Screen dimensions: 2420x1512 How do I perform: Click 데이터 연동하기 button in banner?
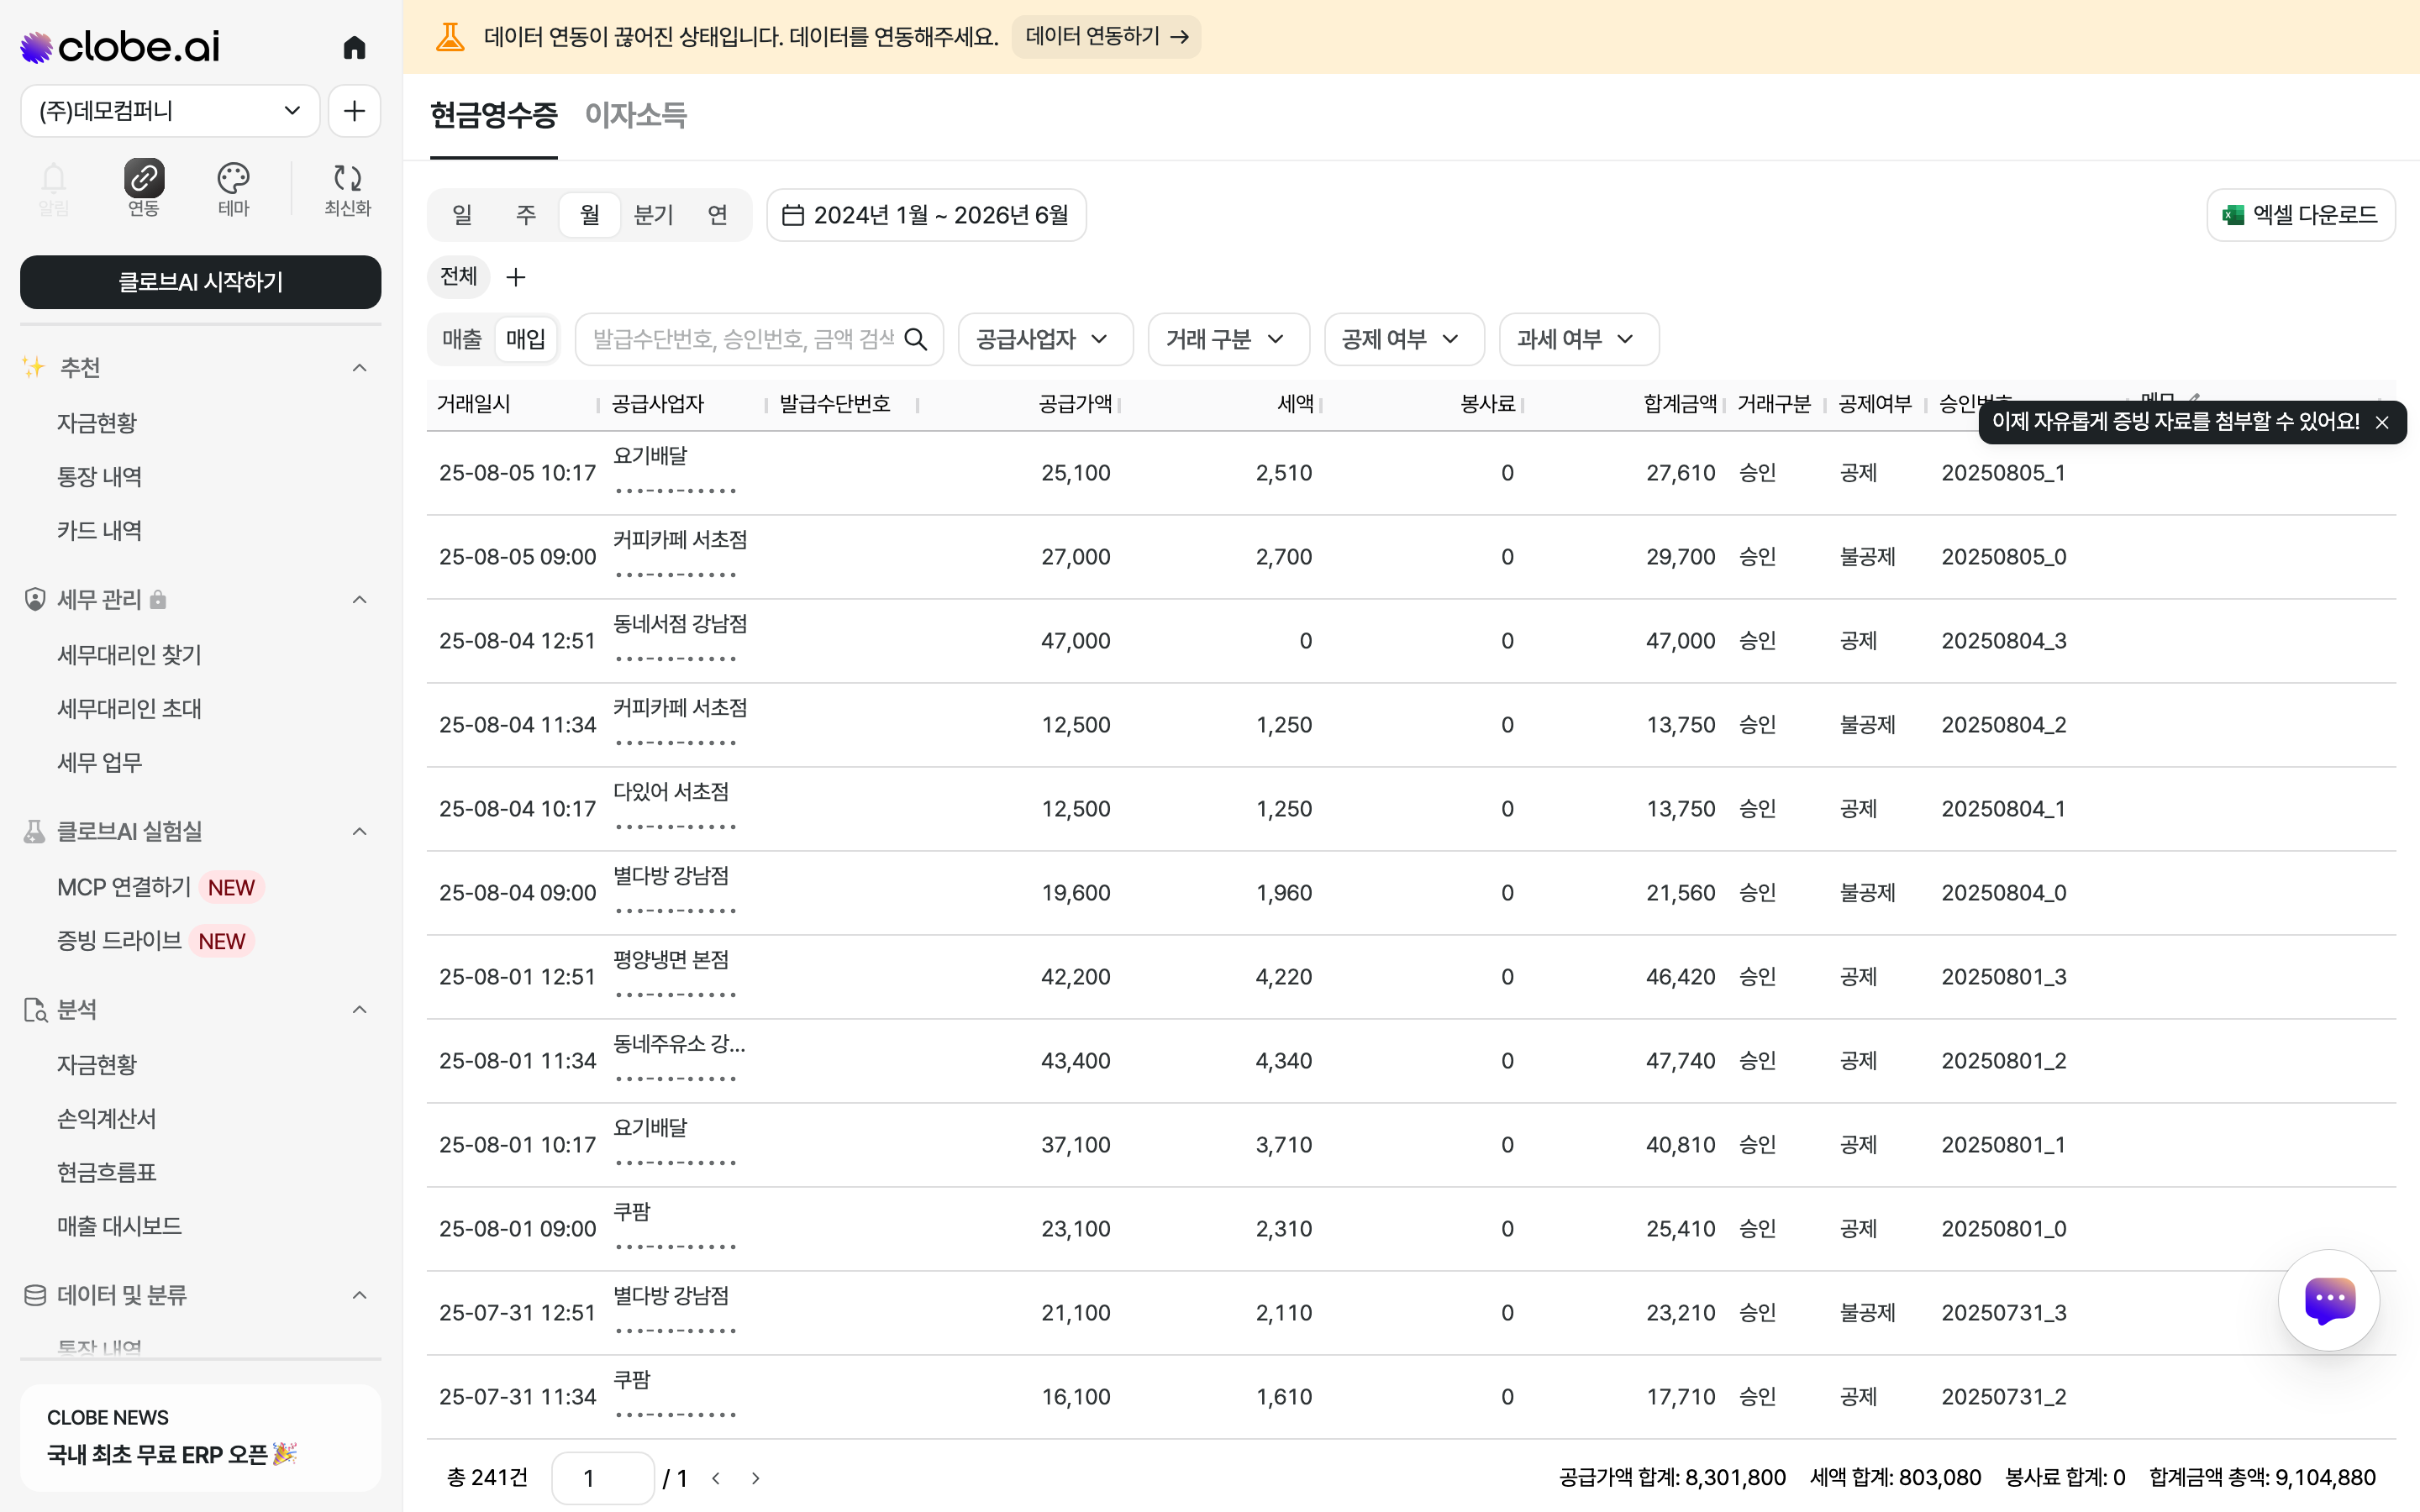[x=1106, y=37]
